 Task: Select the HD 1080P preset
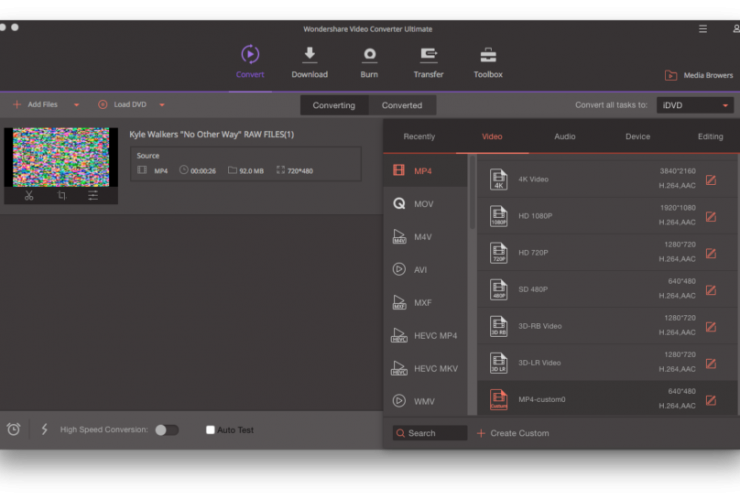(606, 216)
